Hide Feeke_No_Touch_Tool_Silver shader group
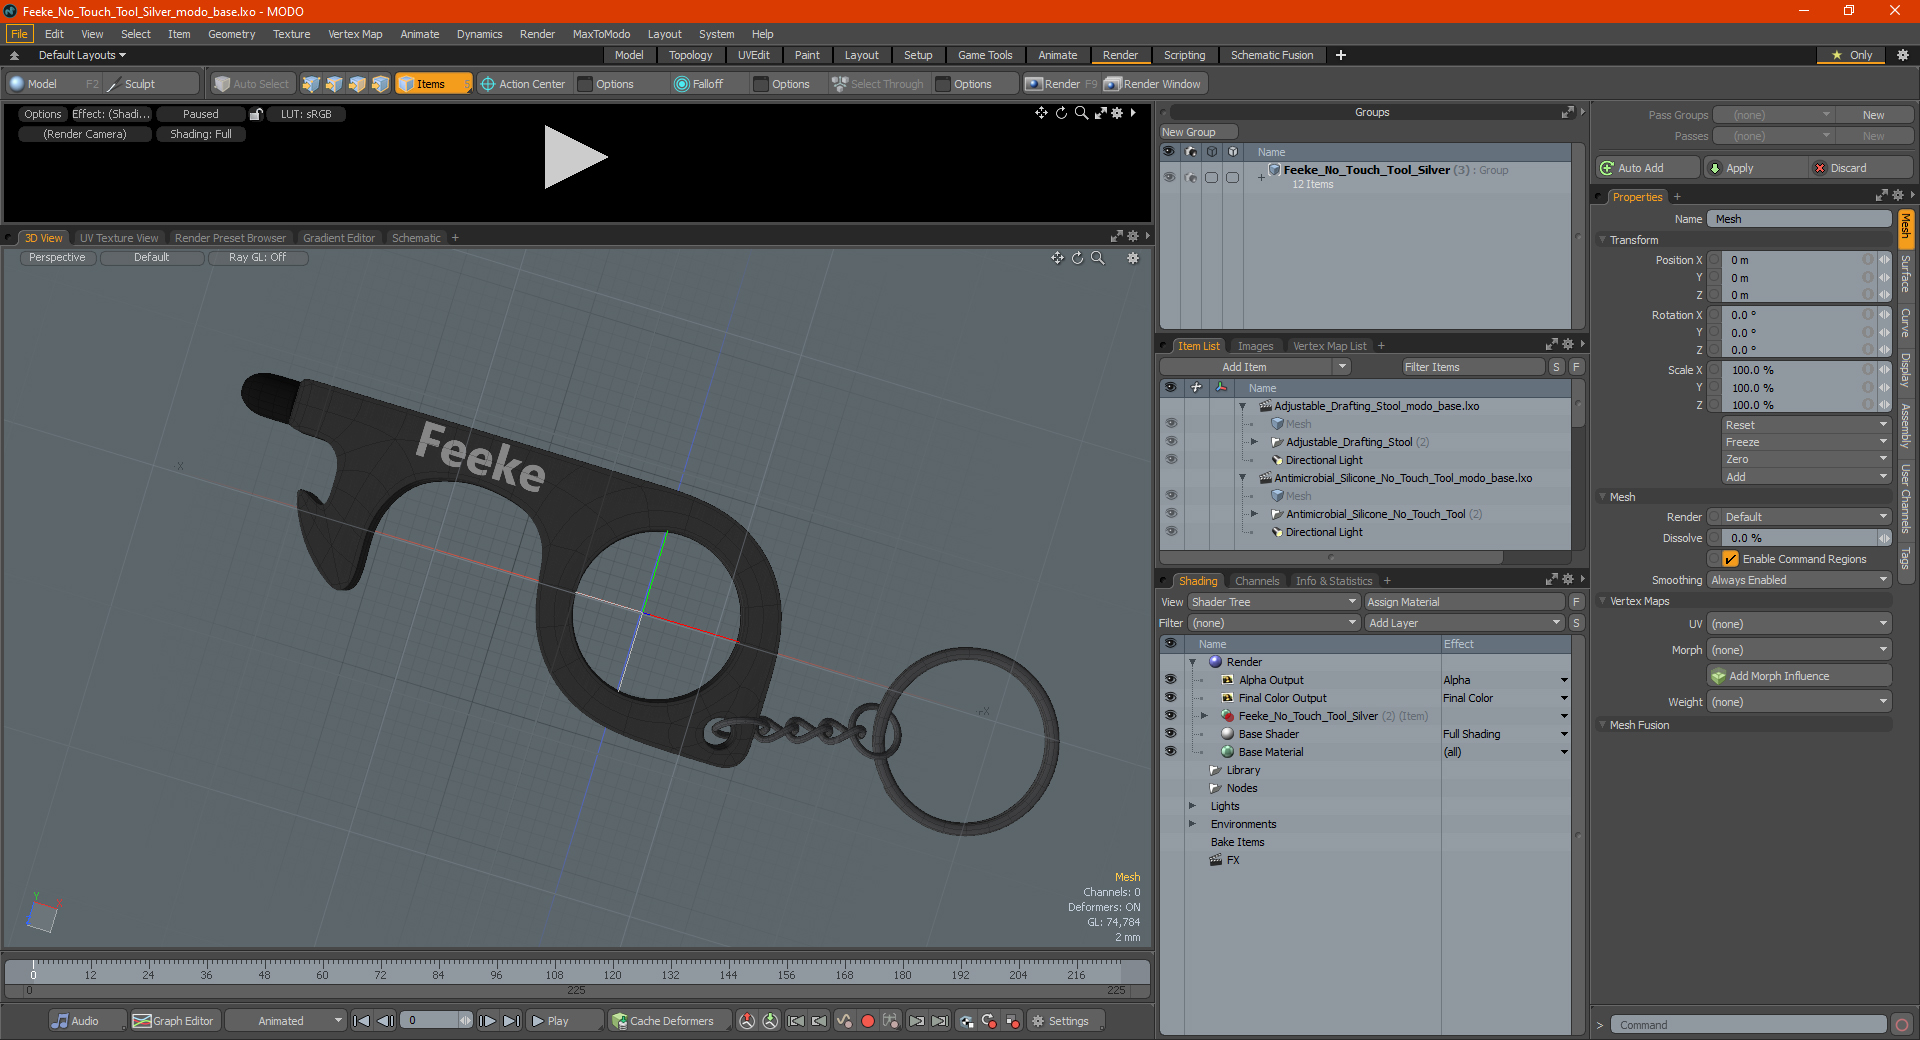Screen dimensions: 1920x1040 click(x=1170, y=716)
